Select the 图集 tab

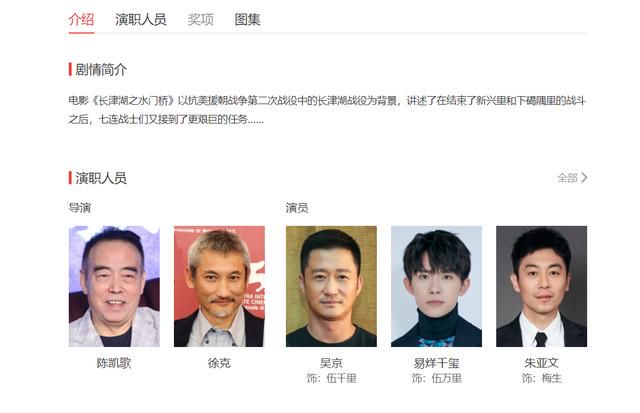(x=247, y=19)
